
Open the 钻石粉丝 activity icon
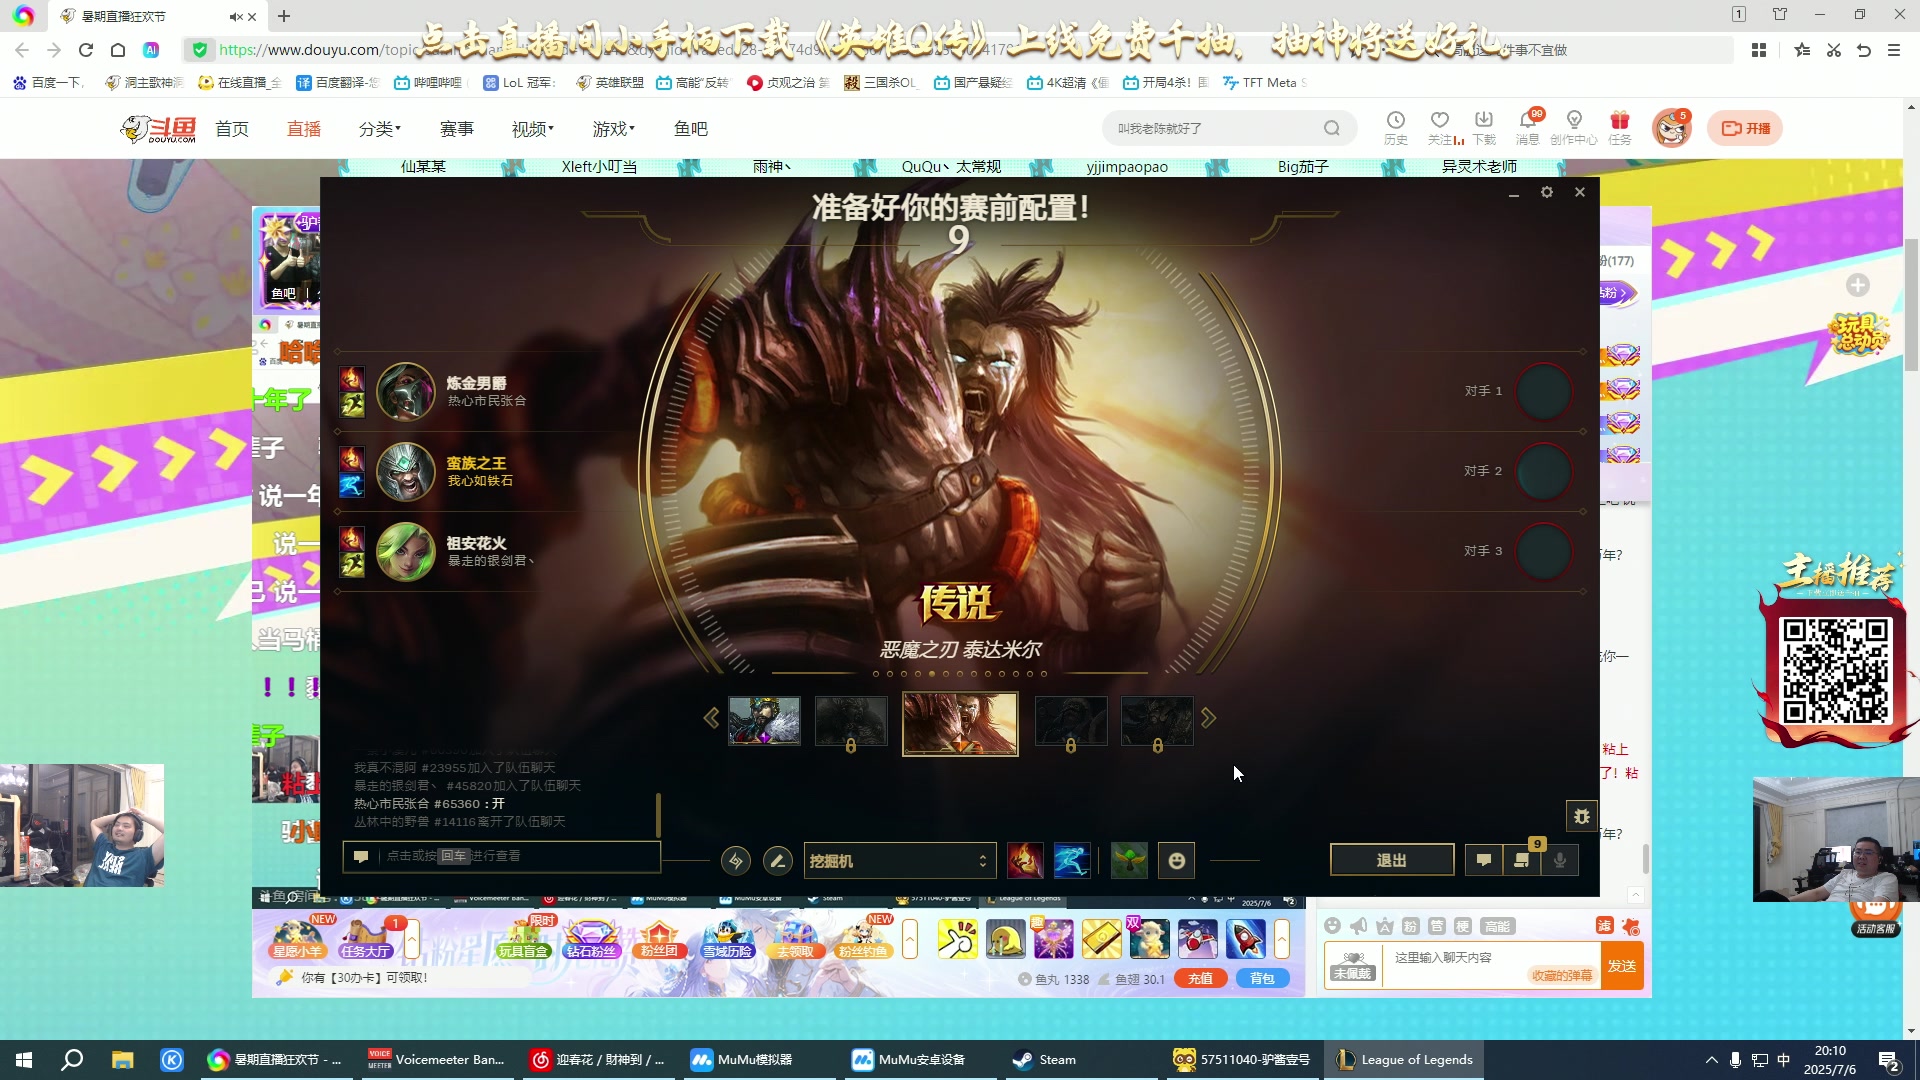tap(592, 939)
